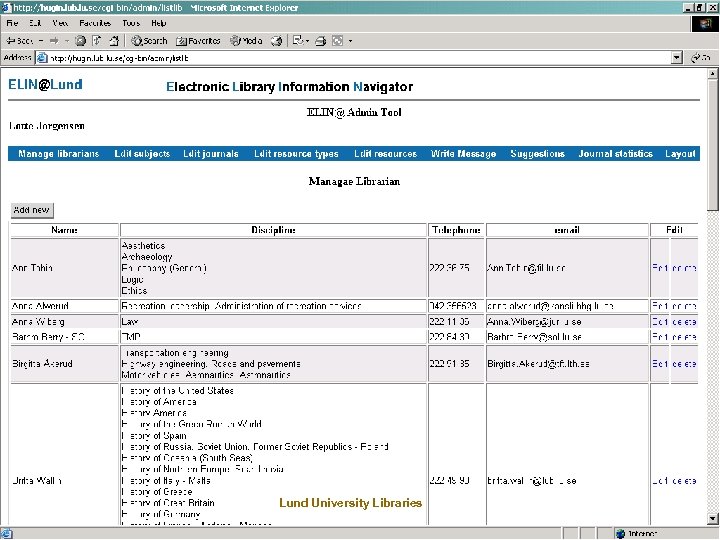Click the email column header
The width and height of the screenshot is (720, 540).
[567, 230]
